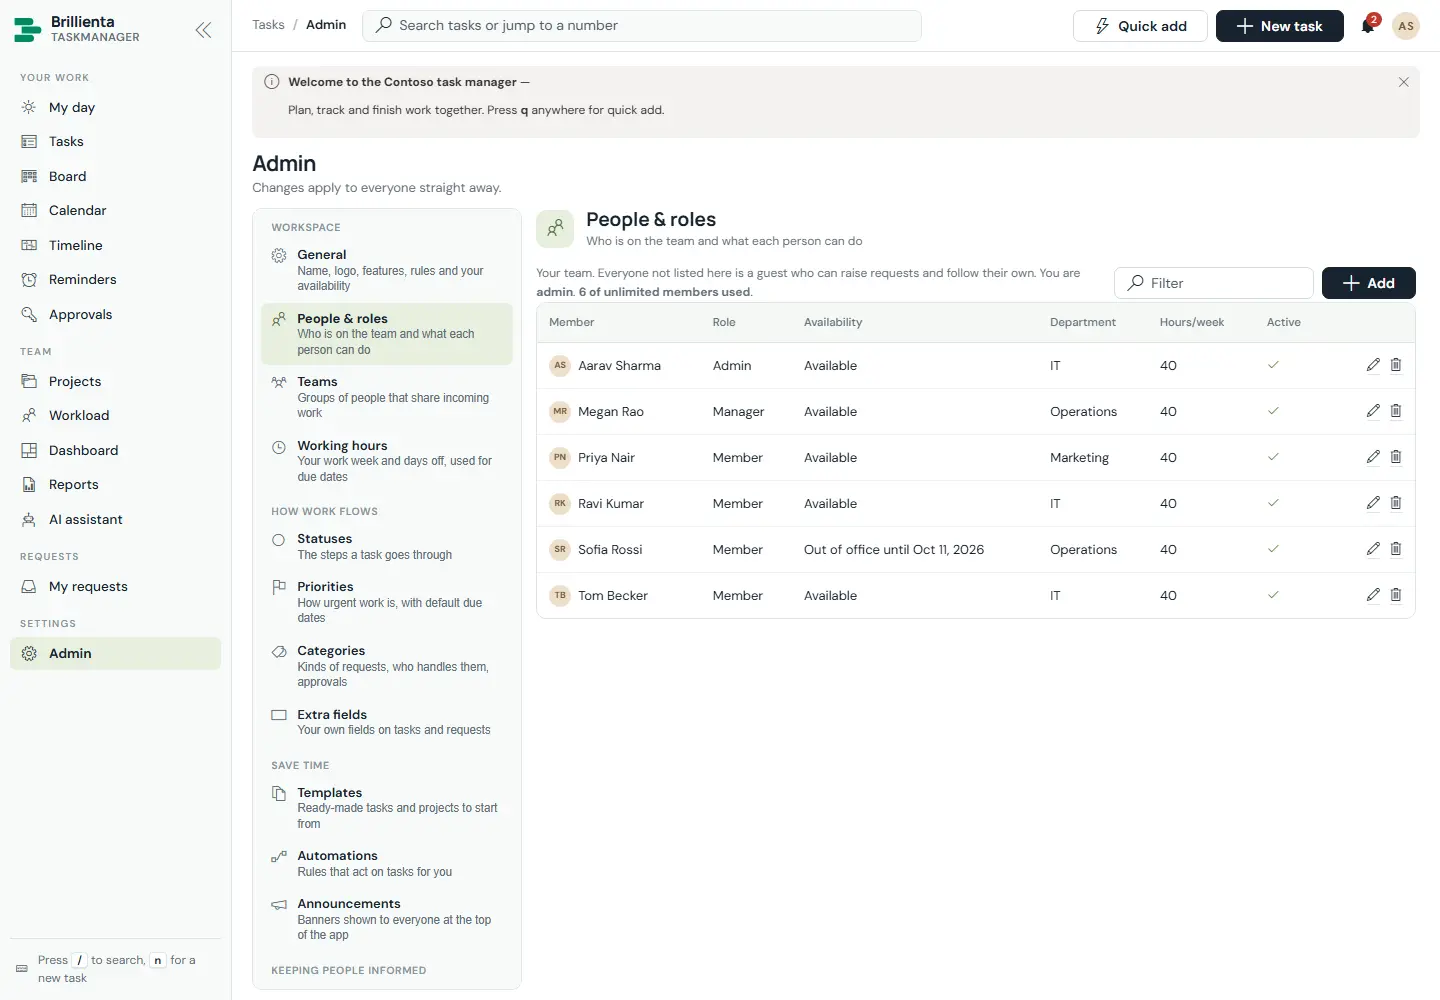Edit Ravi Kumar with the pencil icon
Image resolution: width=1440 pixels, height=1000 pixels.
coord(1373,503)
